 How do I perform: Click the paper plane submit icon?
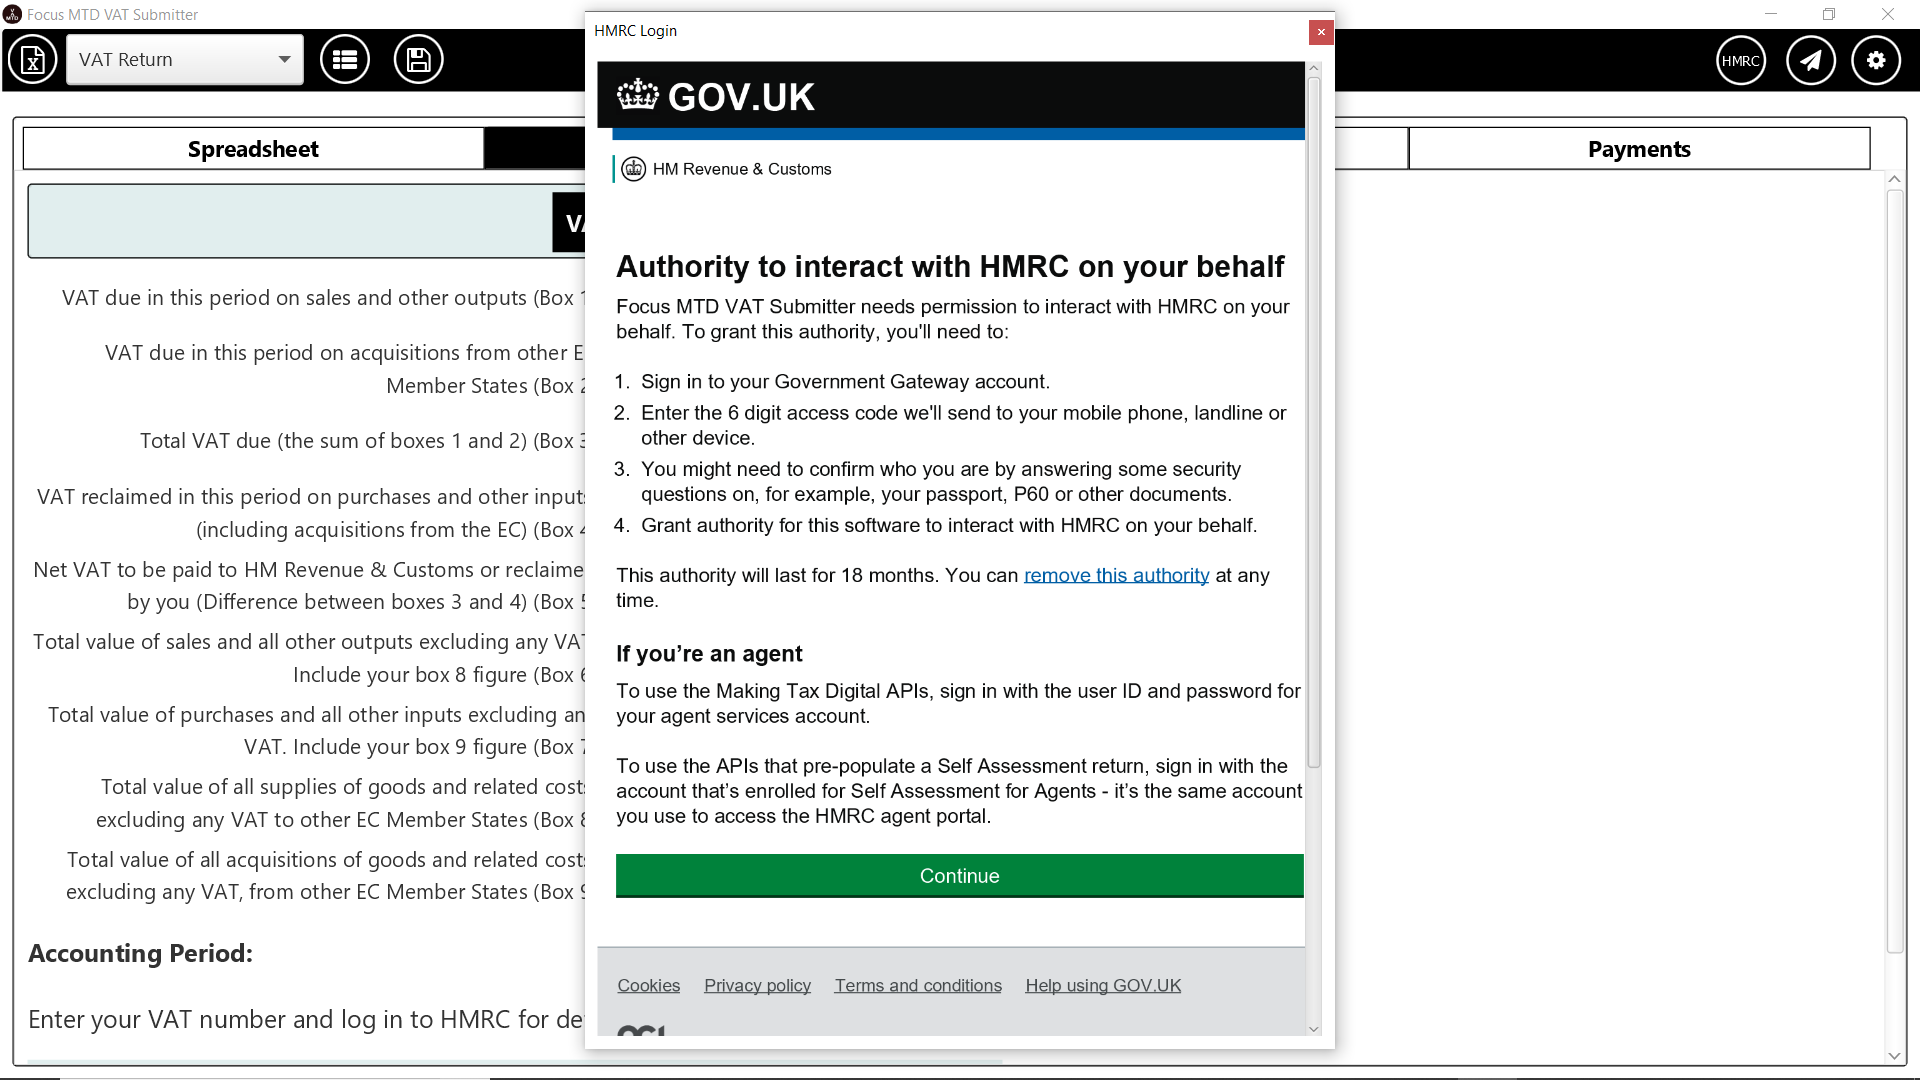[x=1811, y=61]
